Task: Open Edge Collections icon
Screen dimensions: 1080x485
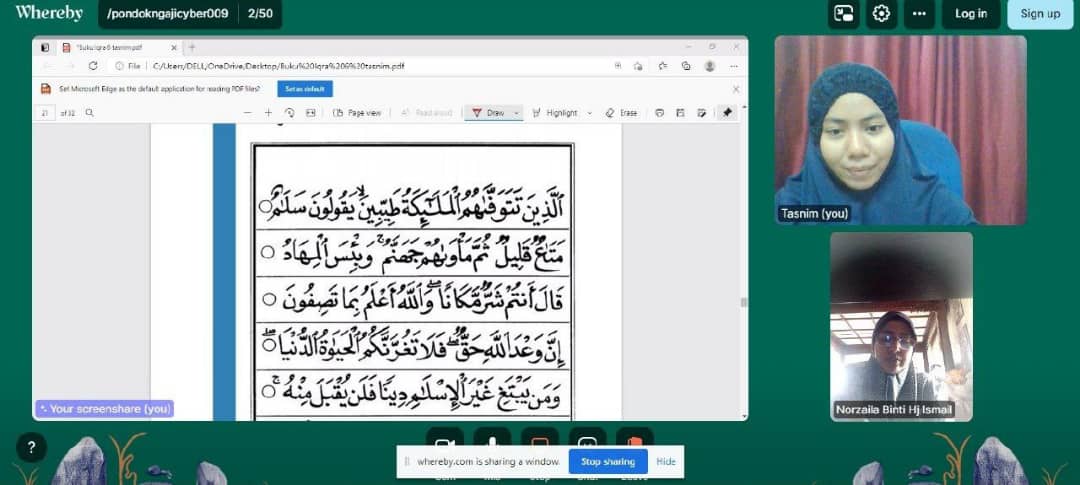Action: (686, 66)
